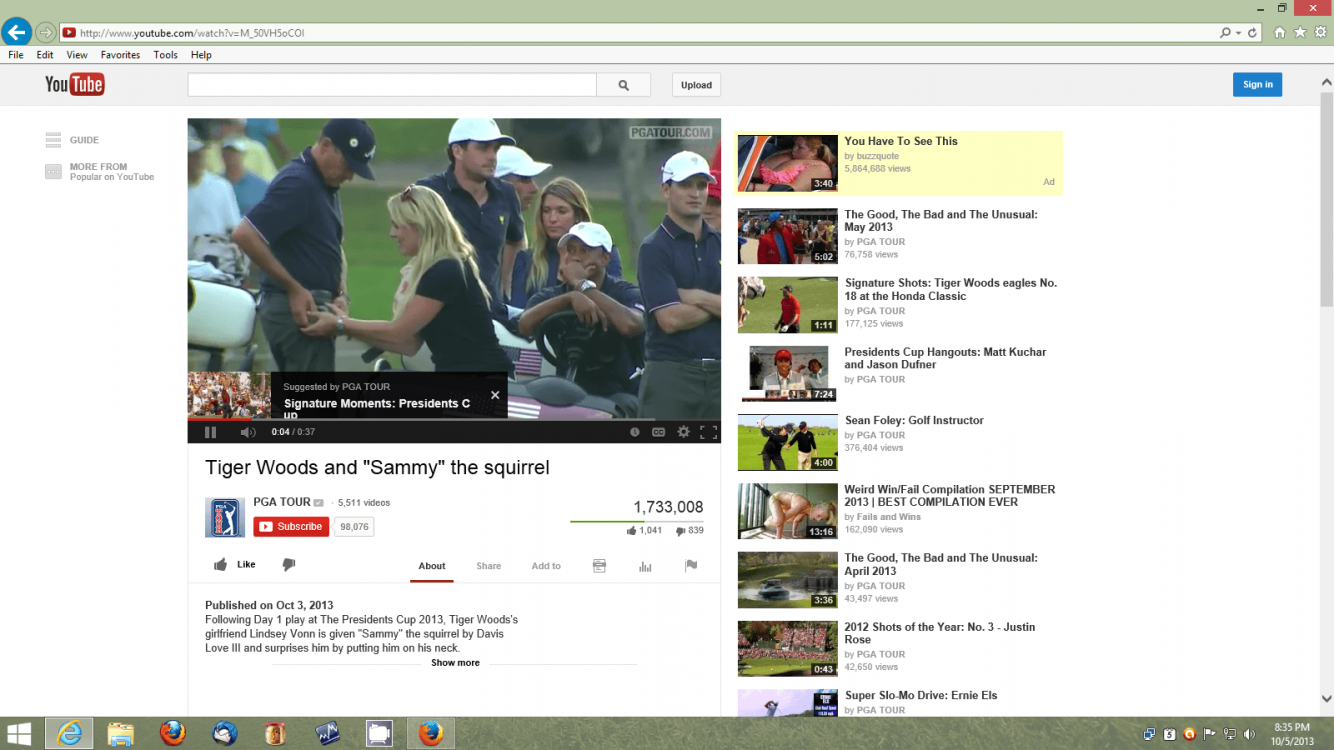Click the video progress bar

pyautogui.click(x=454, y=419)
